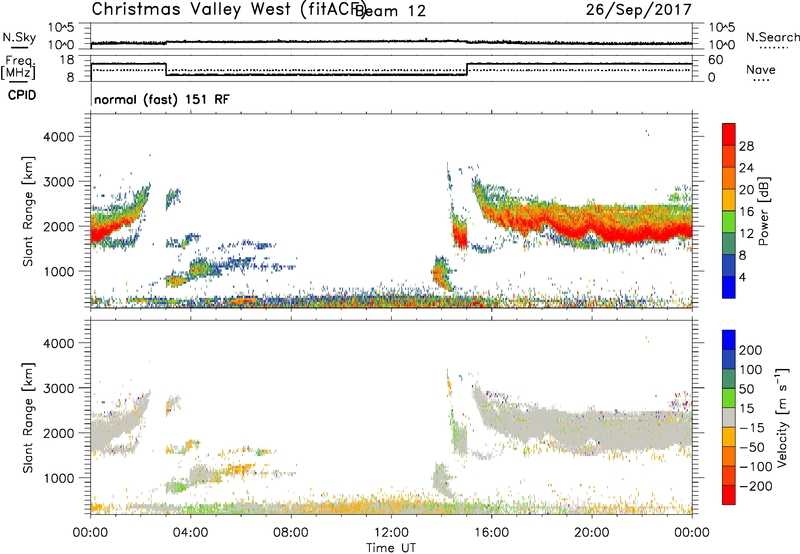Image resolution: width=800 pixels, height=554 pixels.
Task: Click the frequency step-up line at 15:00
Action: (x=467, y=69)
